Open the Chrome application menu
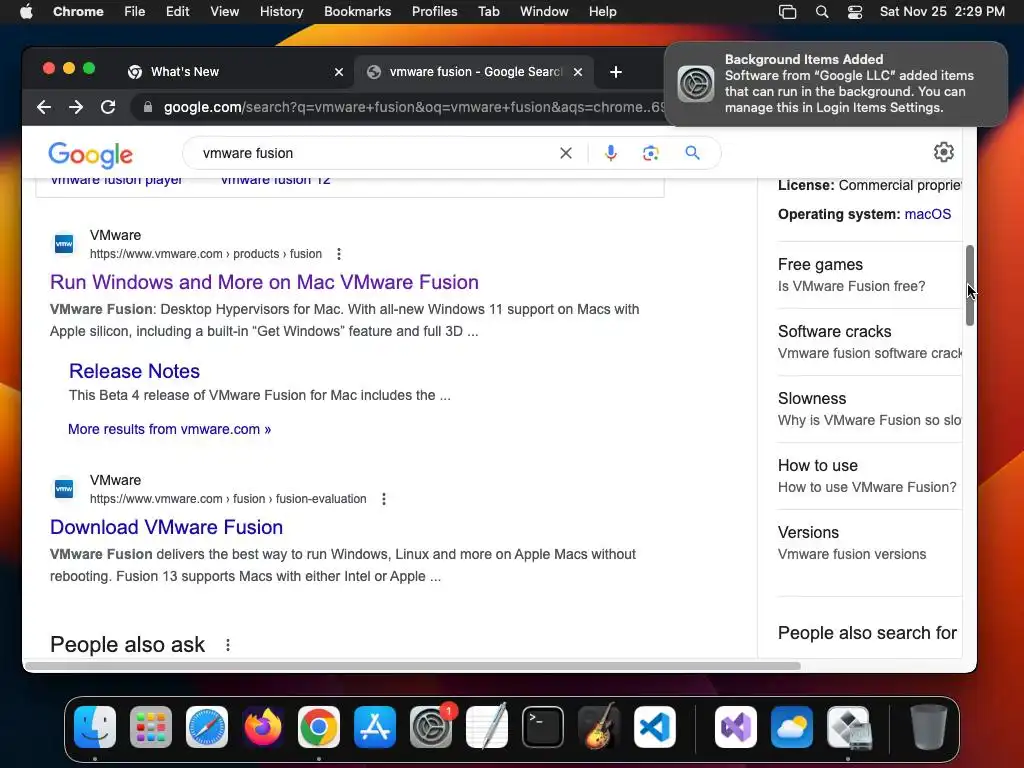The image size is (1024, 768). point(78,12)
